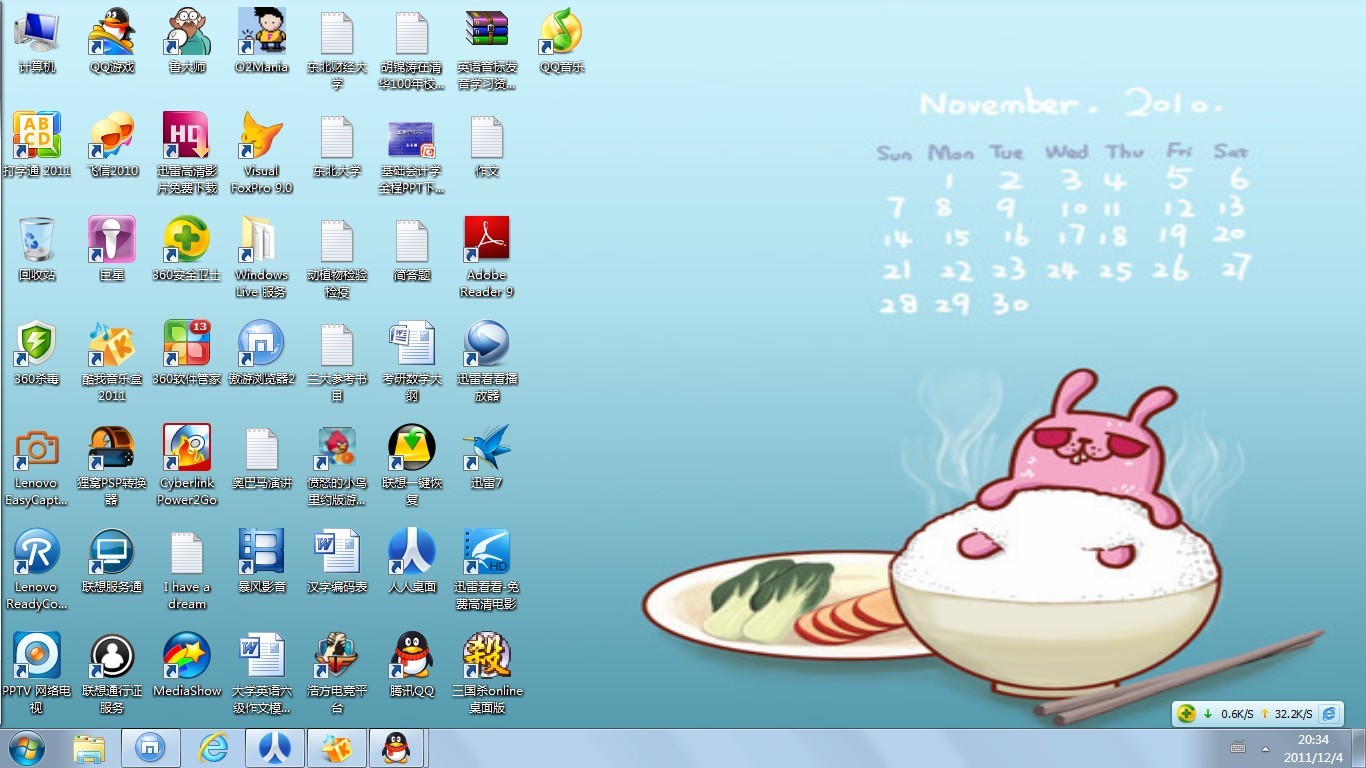Launch the 迅雷7 shortcut
The width and height of the screenshot is (1366, 768).
(x=487, y=457)
